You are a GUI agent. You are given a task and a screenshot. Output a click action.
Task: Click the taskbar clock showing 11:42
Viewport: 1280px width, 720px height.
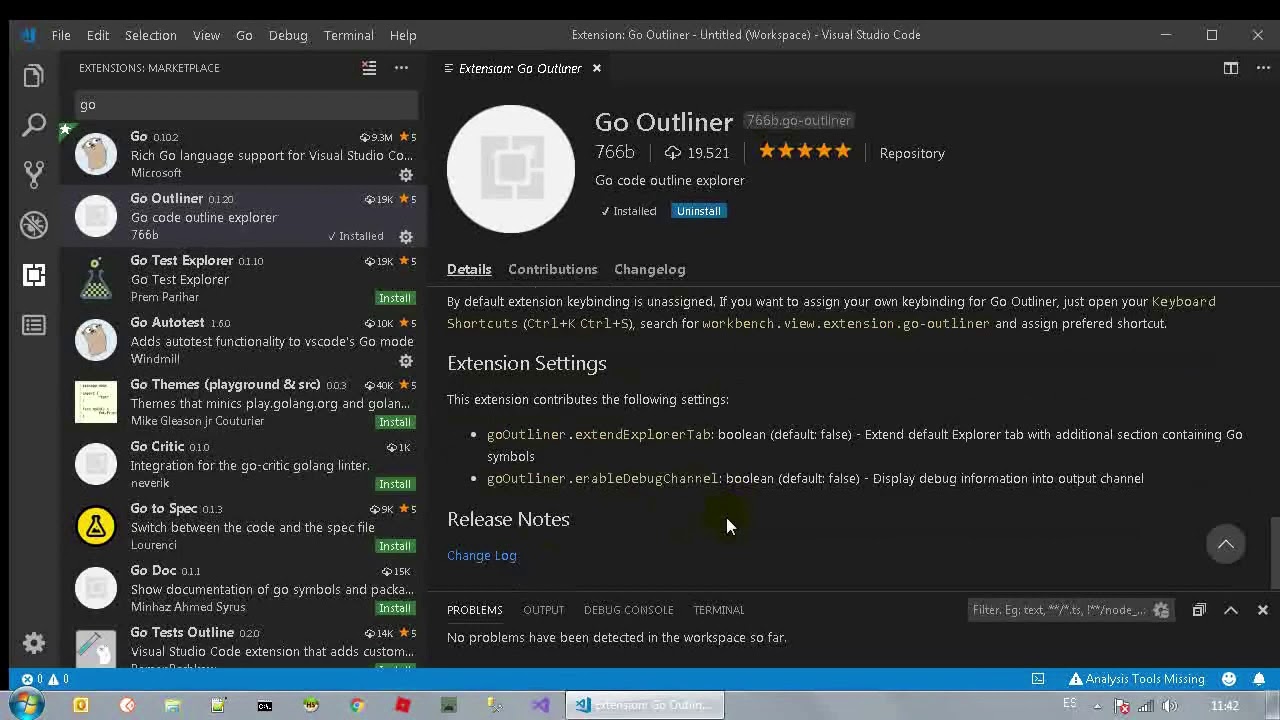pos(1225,706)
